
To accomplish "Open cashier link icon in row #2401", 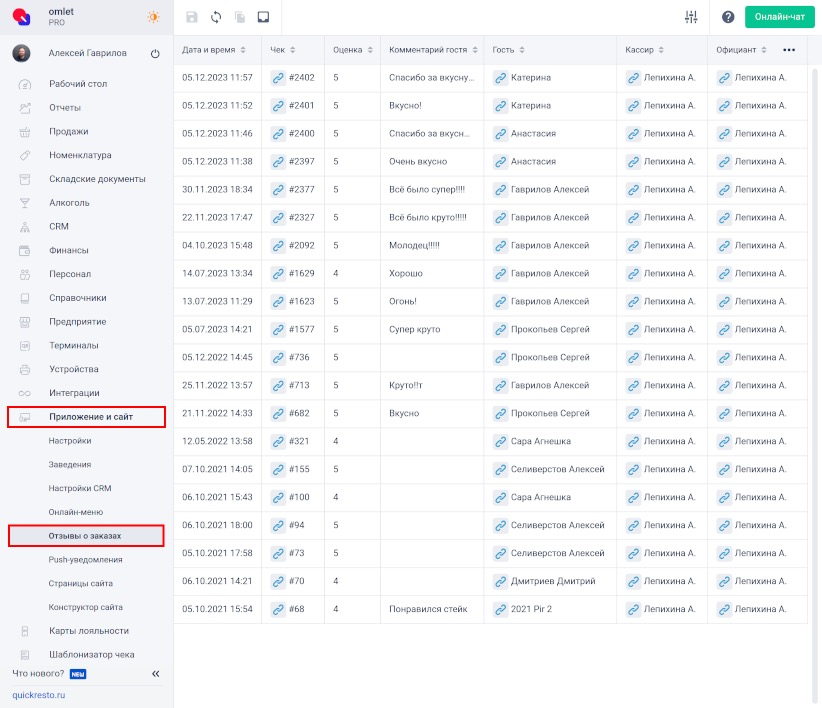I will click(633, 106).
